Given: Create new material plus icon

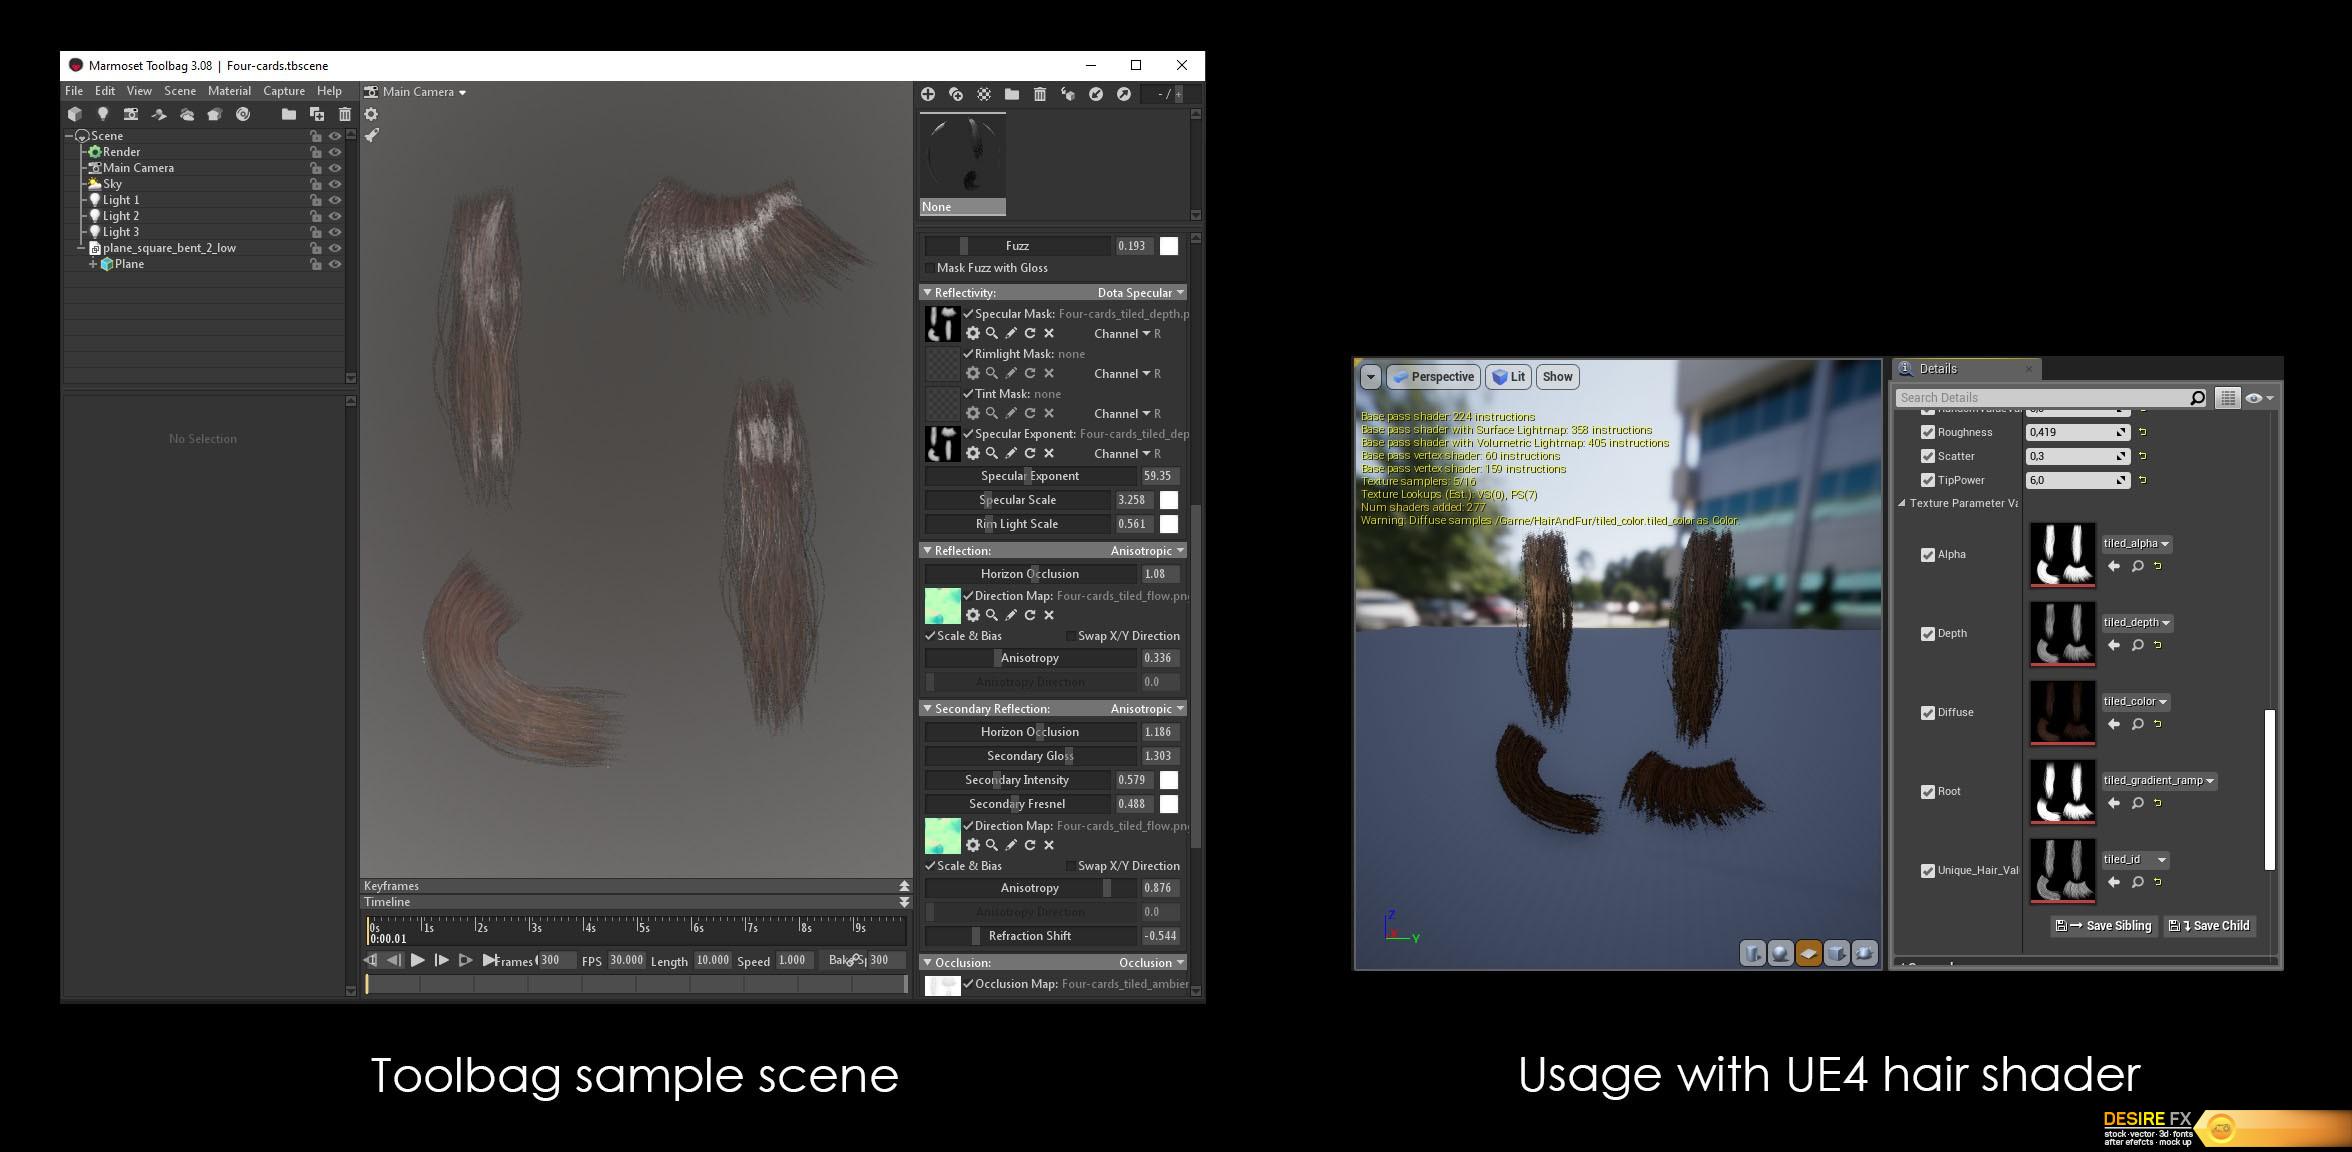Looking at the screenshot, I should tap(928, 94).
